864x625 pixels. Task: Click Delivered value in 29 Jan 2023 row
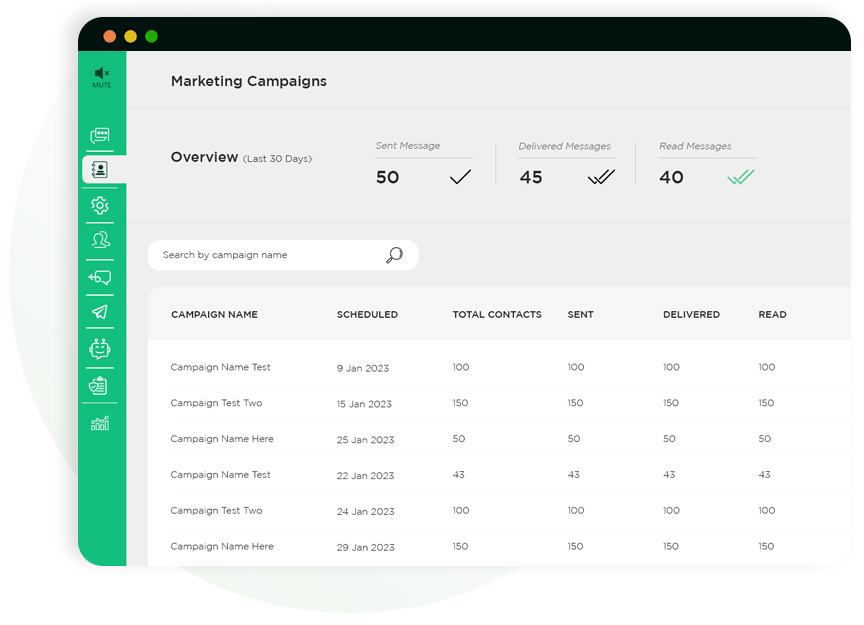[671, 546]
